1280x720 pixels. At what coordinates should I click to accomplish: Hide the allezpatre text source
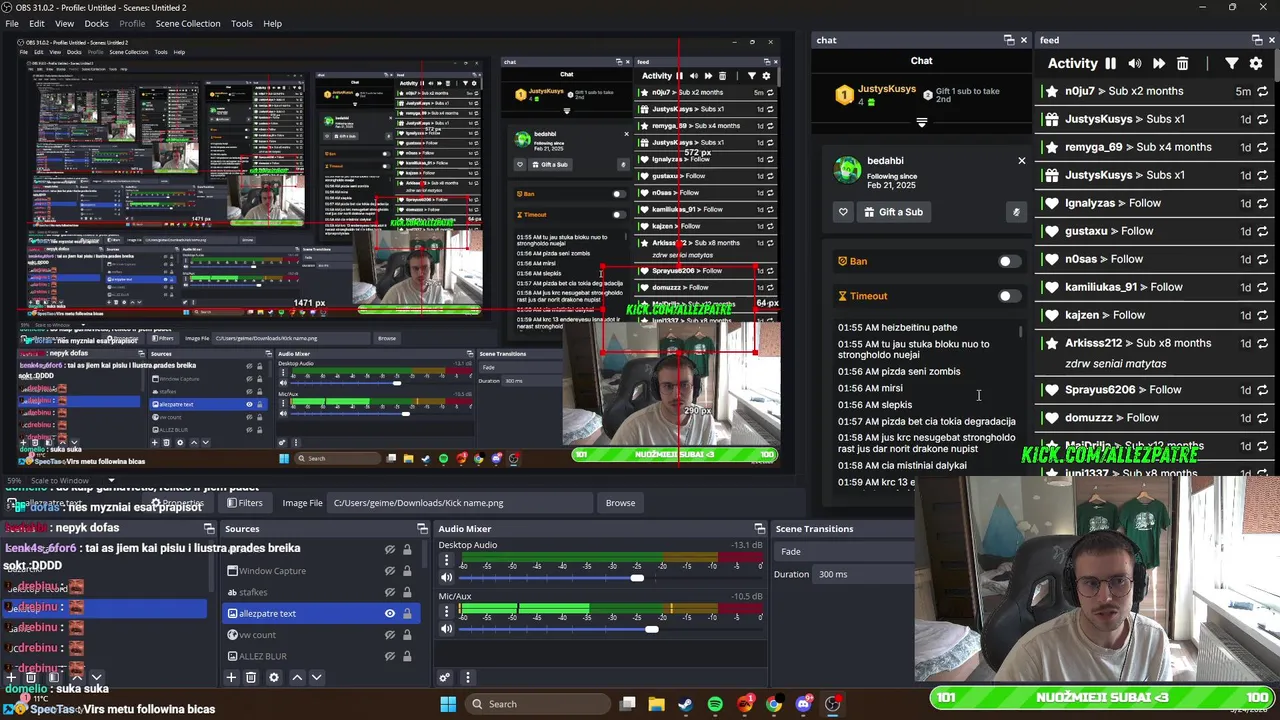390,614
